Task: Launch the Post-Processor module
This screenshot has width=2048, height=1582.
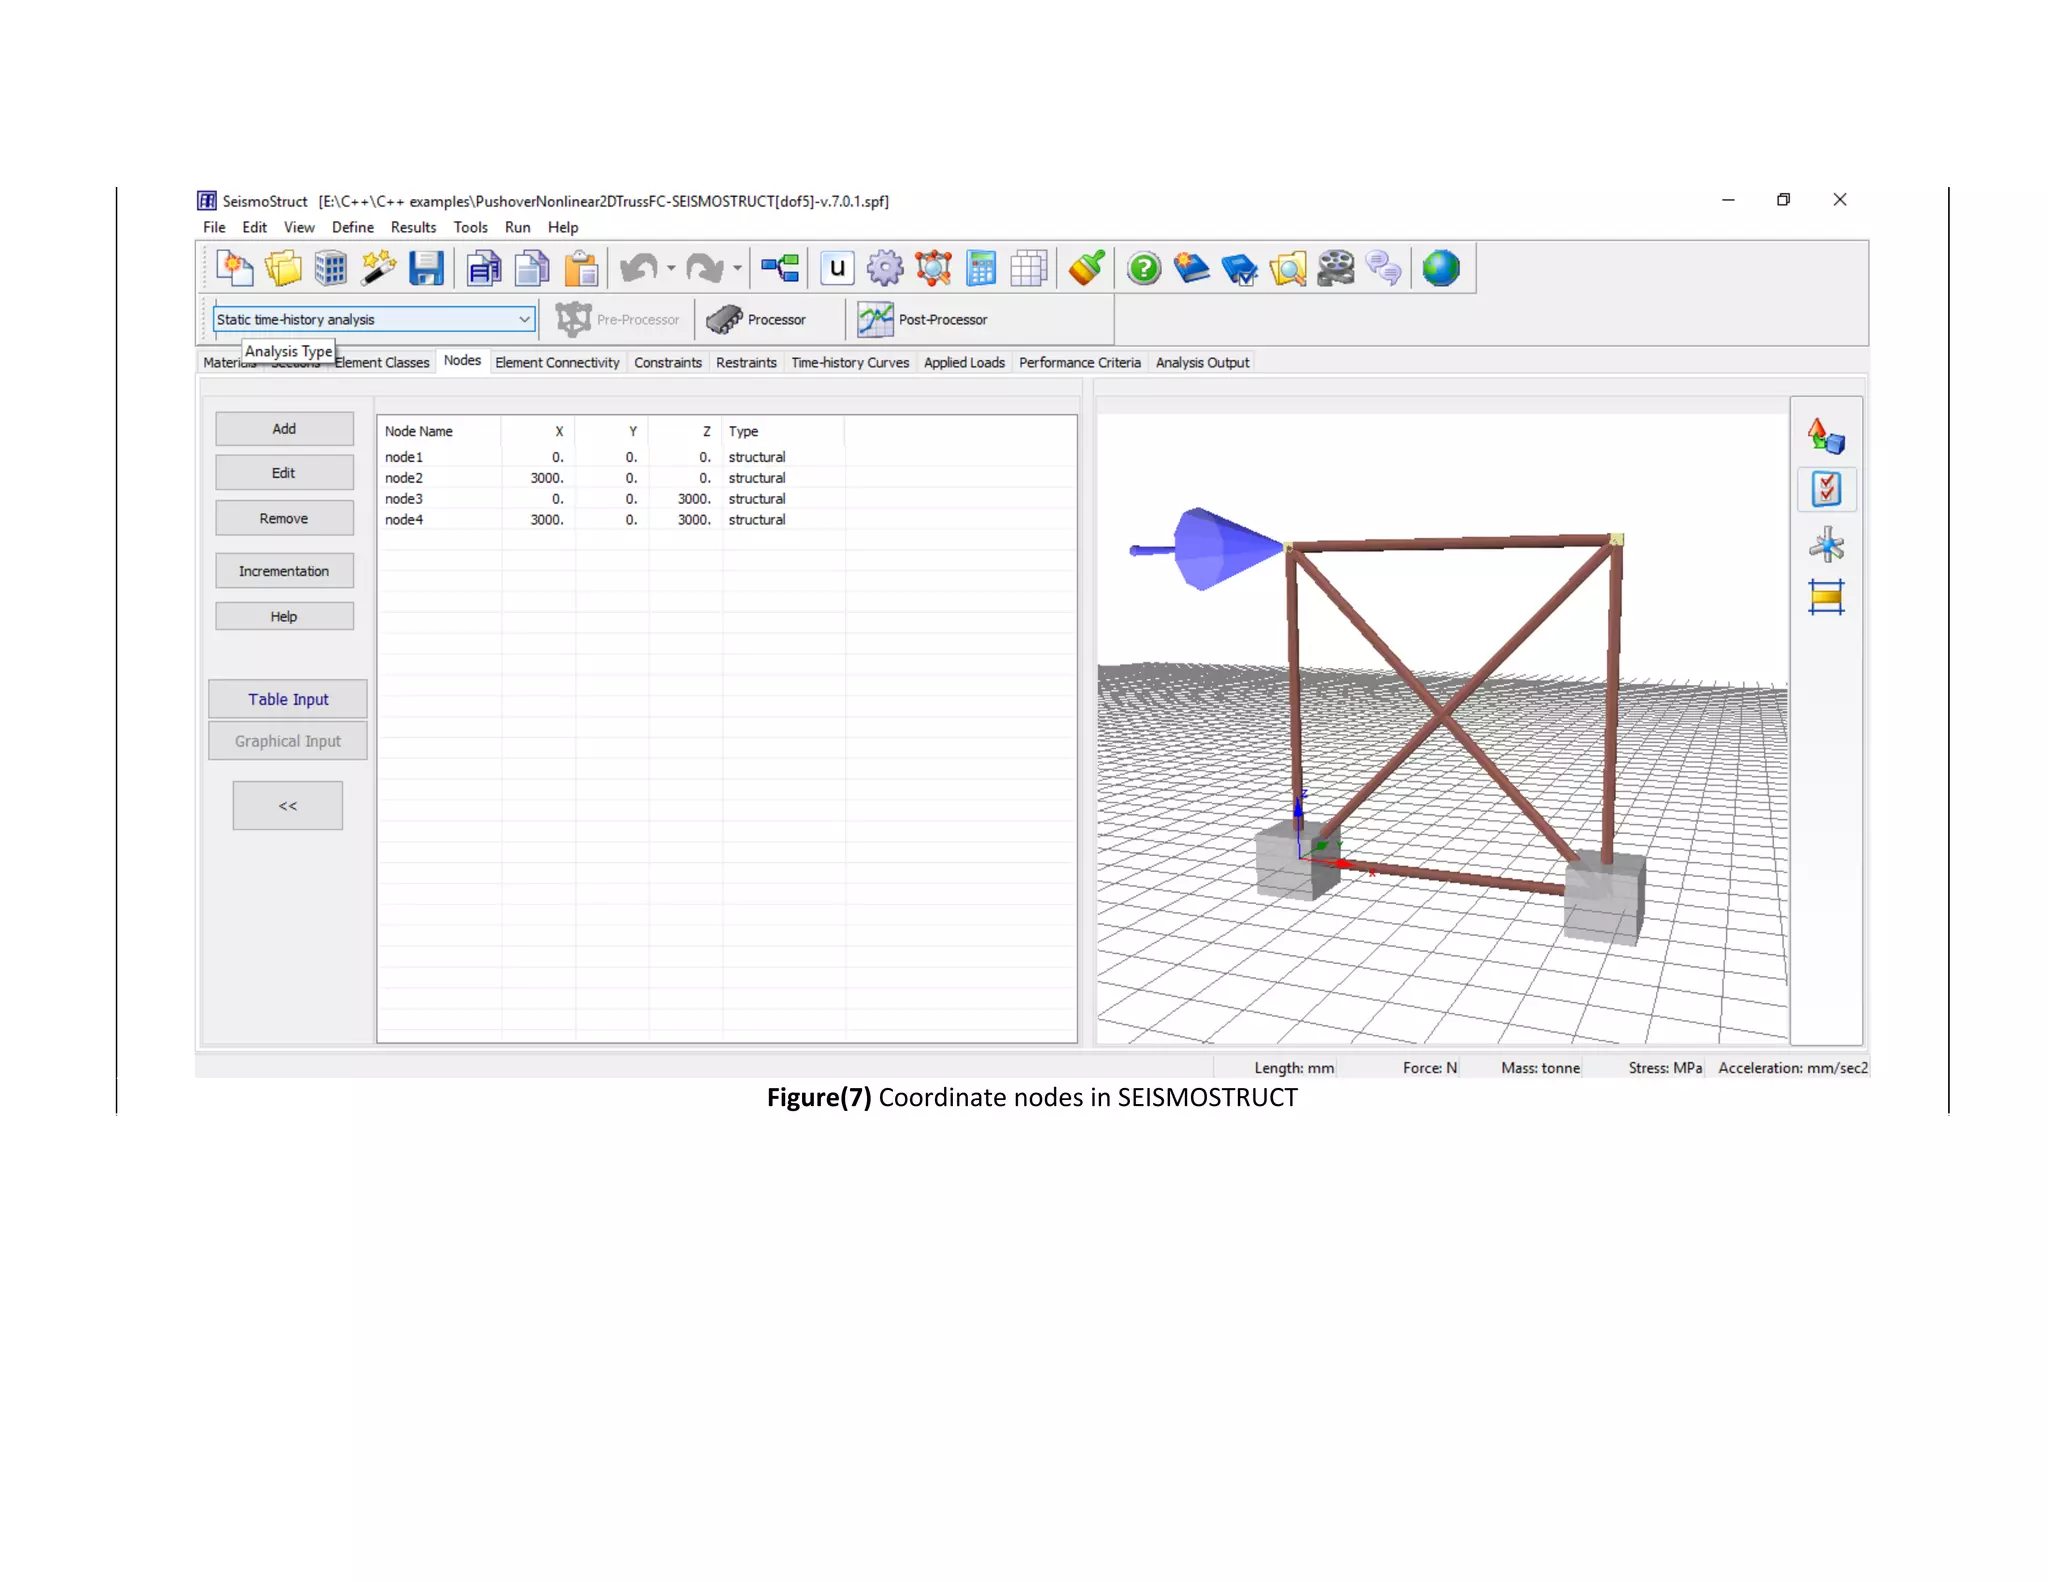Action: click(922, 320)
